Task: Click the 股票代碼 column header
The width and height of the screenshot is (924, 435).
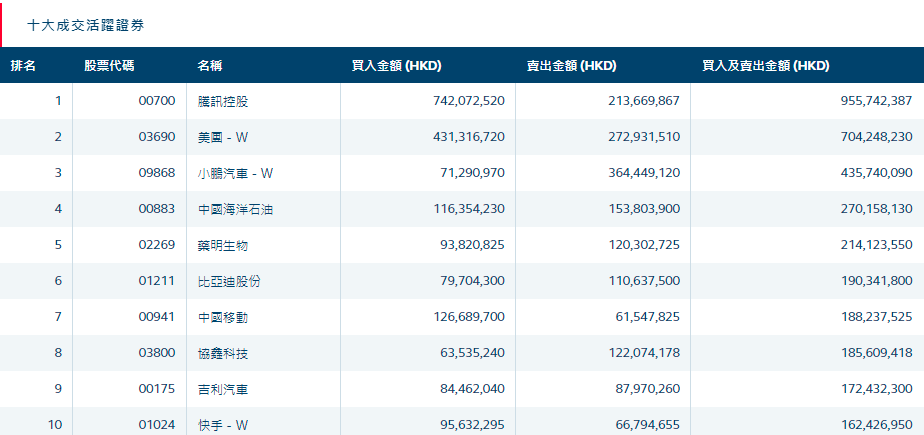Action: click(x=109, y=66)
